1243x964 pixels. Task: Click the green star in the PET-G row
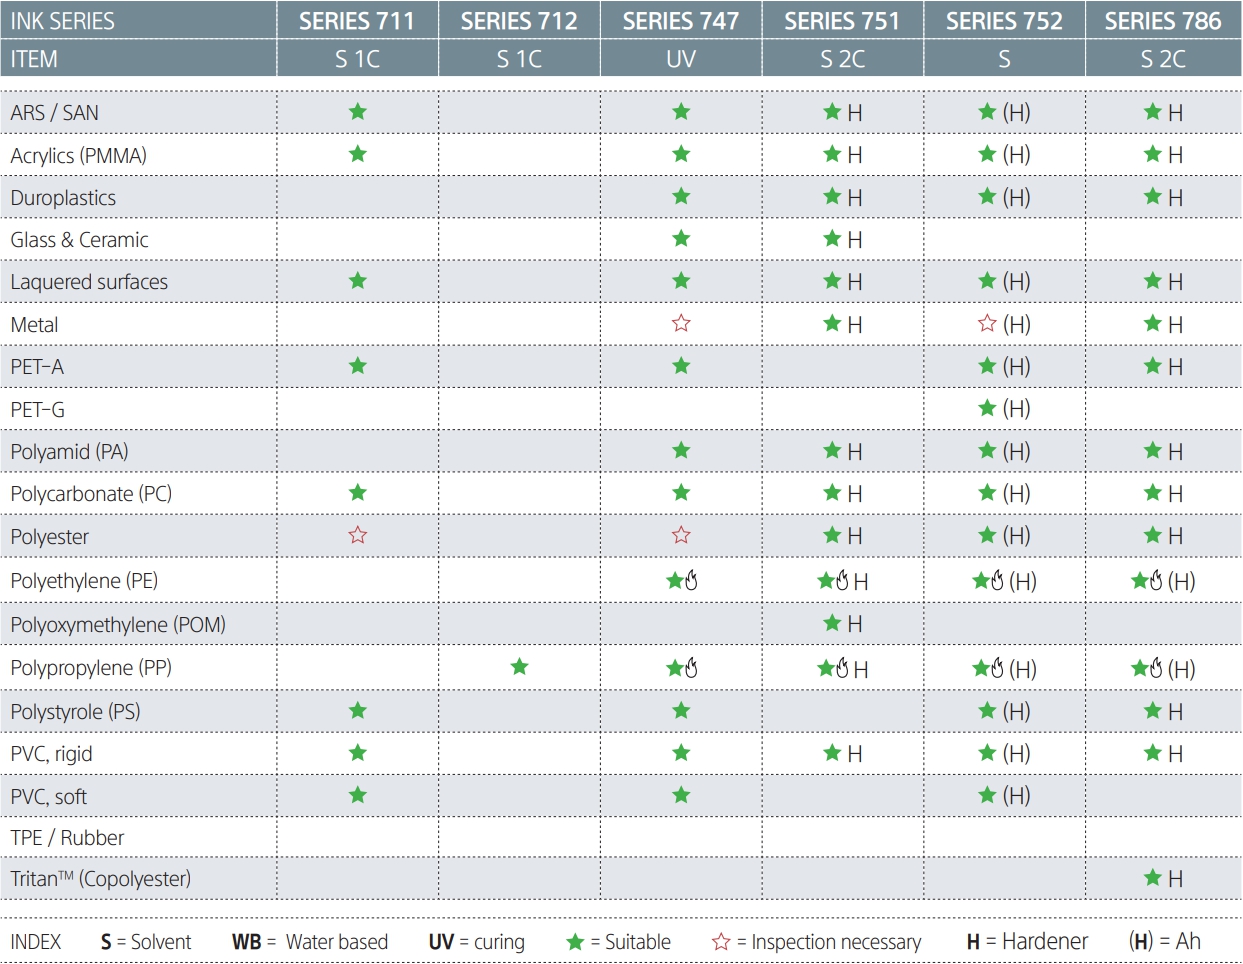click(987, 408)
